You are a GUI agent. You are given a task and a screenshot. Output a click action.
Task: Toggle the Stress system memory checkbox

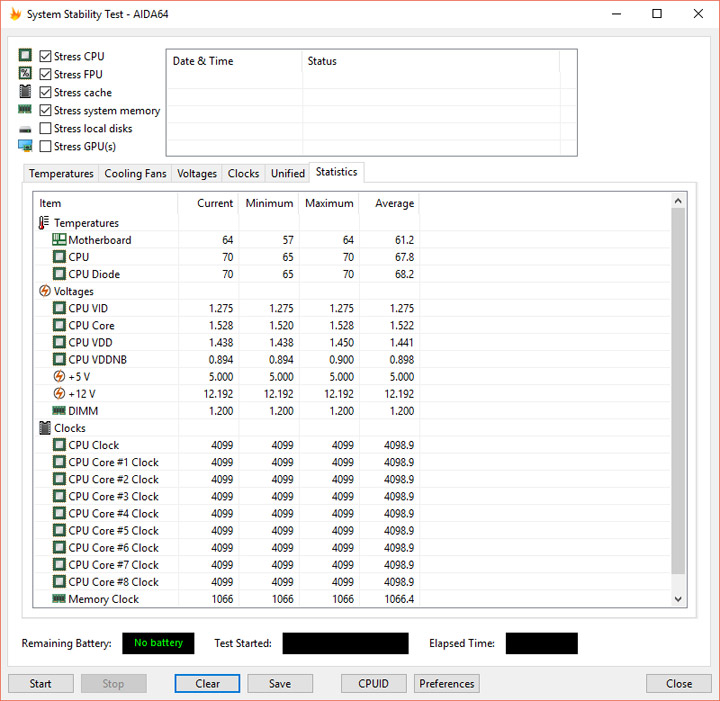coord(45,110)
